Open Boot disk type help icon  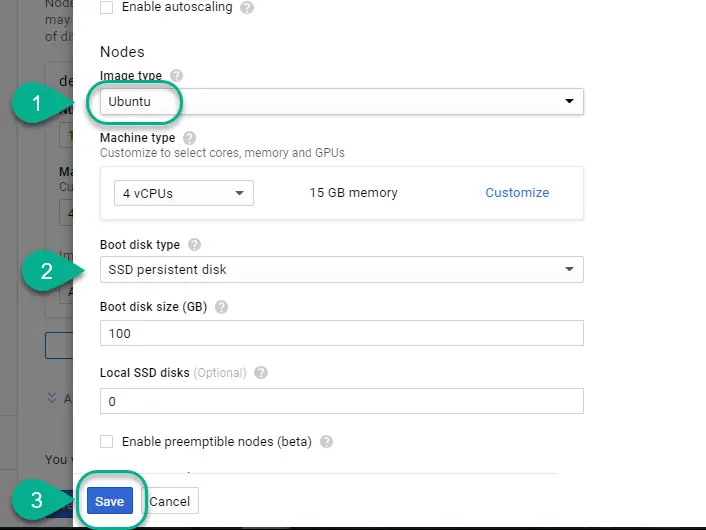[x=194, y=245]
